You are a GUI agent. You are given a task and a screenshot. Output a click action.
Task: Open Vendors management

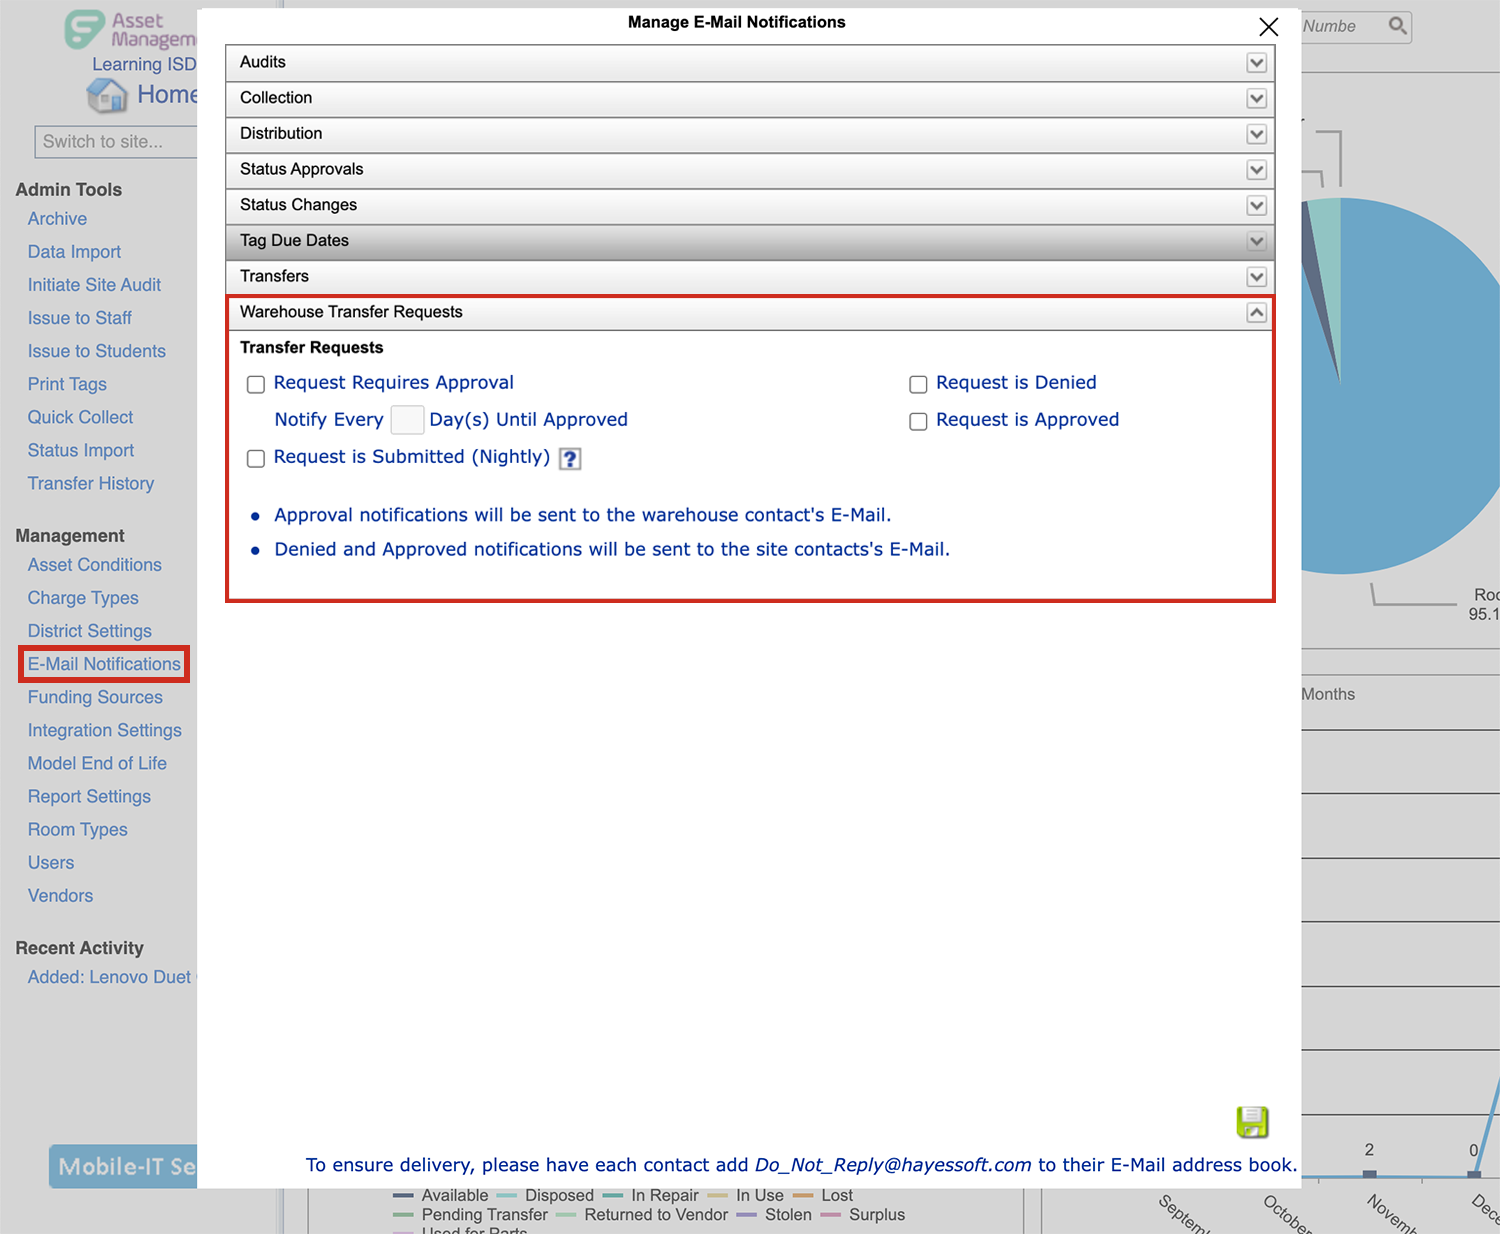point(60,895)
